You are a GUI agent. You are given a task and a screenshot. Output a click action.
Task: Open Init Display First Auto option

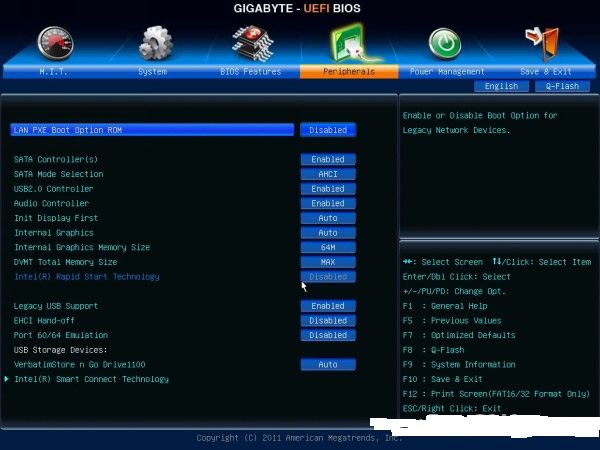tap(328, 218)
